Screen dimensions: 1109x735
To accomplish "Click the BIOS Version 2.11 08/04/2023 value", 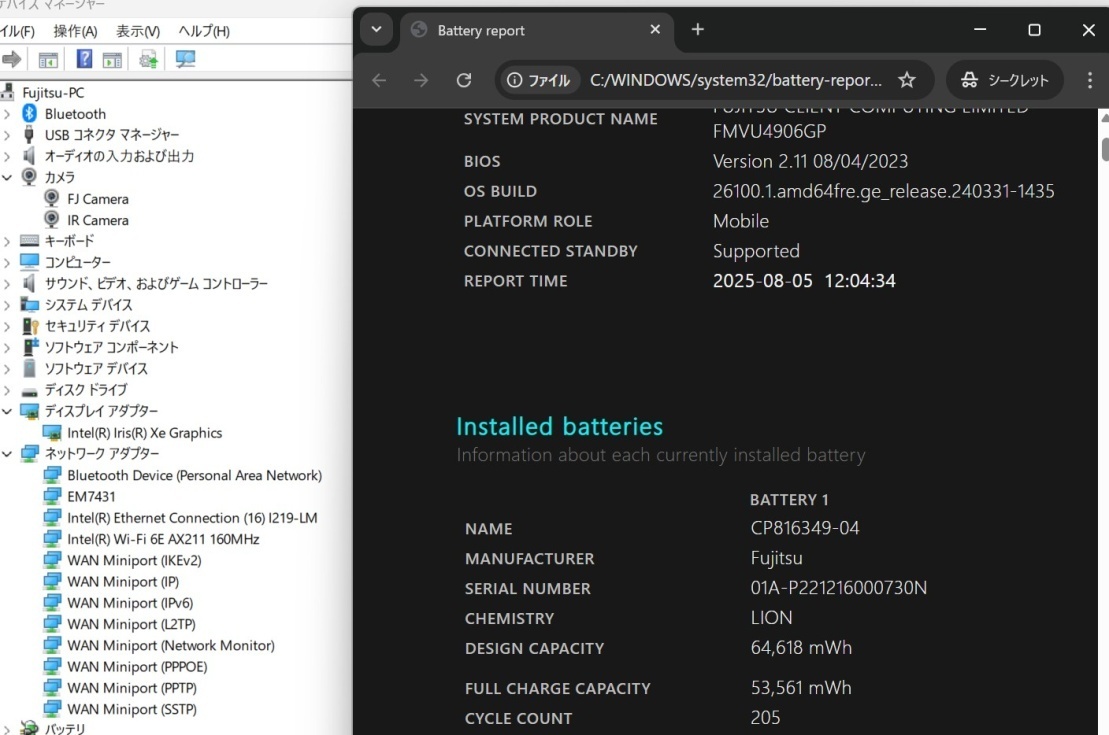I will click(x=811, y=161).
